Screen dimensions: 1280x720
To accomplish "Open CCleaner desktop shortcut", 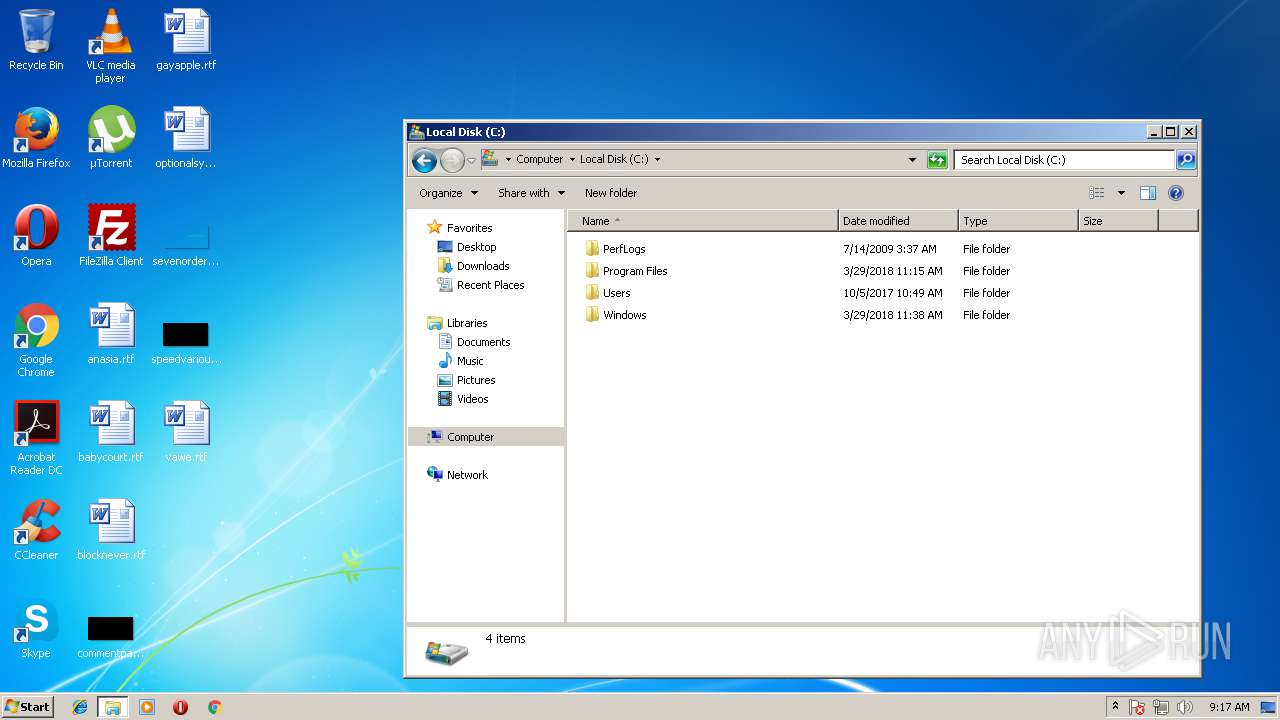I will click(x=36, y=530).
